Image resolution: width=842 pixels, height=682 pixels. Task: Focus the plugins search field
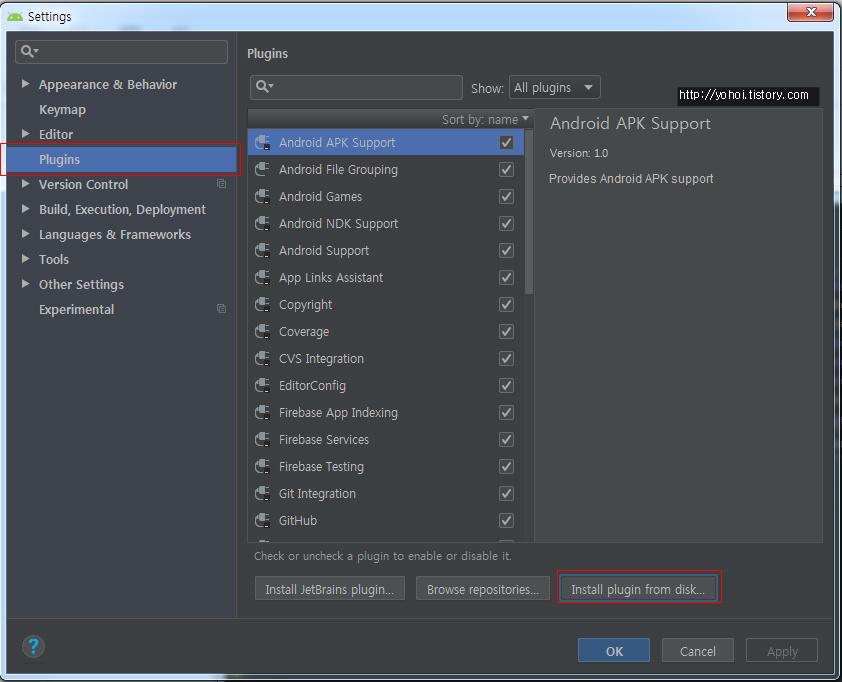356,87
